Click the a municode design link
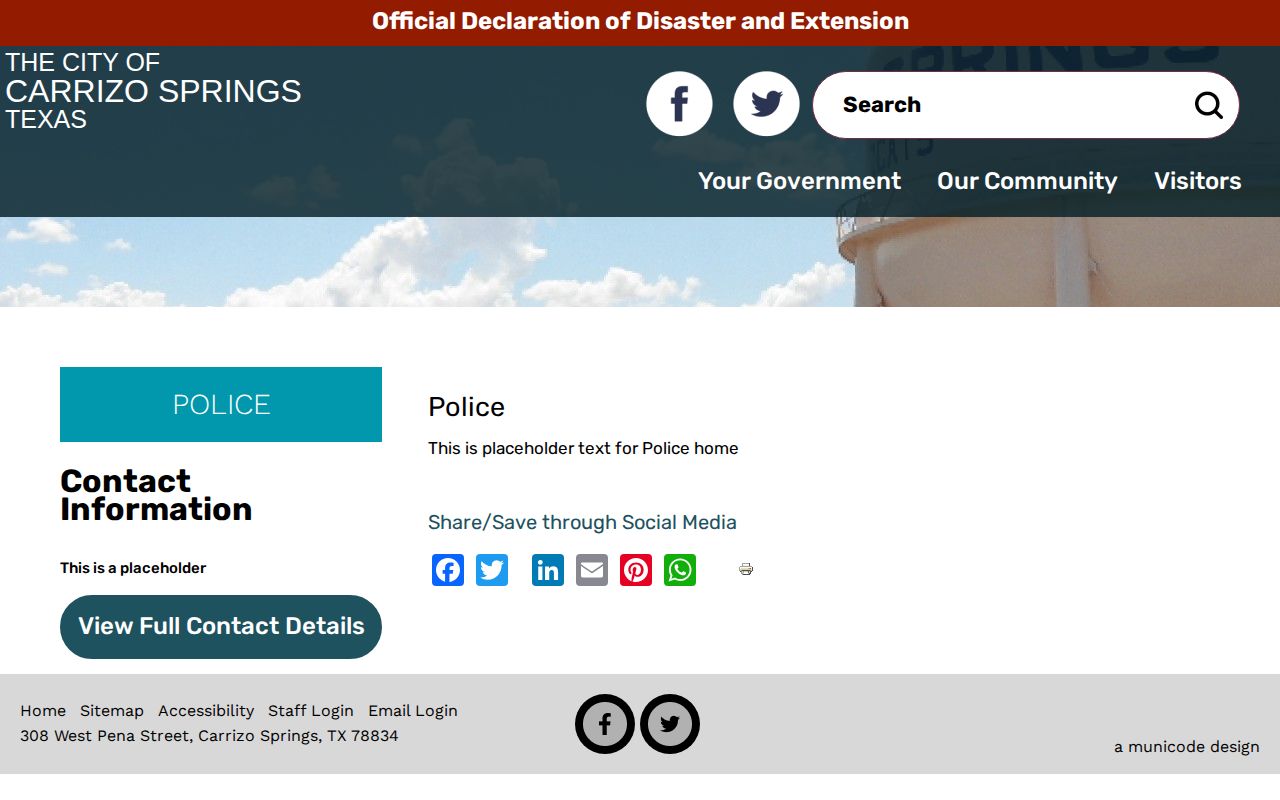The height and width of the screenshot is (800, 1280). coord(1187,747)
